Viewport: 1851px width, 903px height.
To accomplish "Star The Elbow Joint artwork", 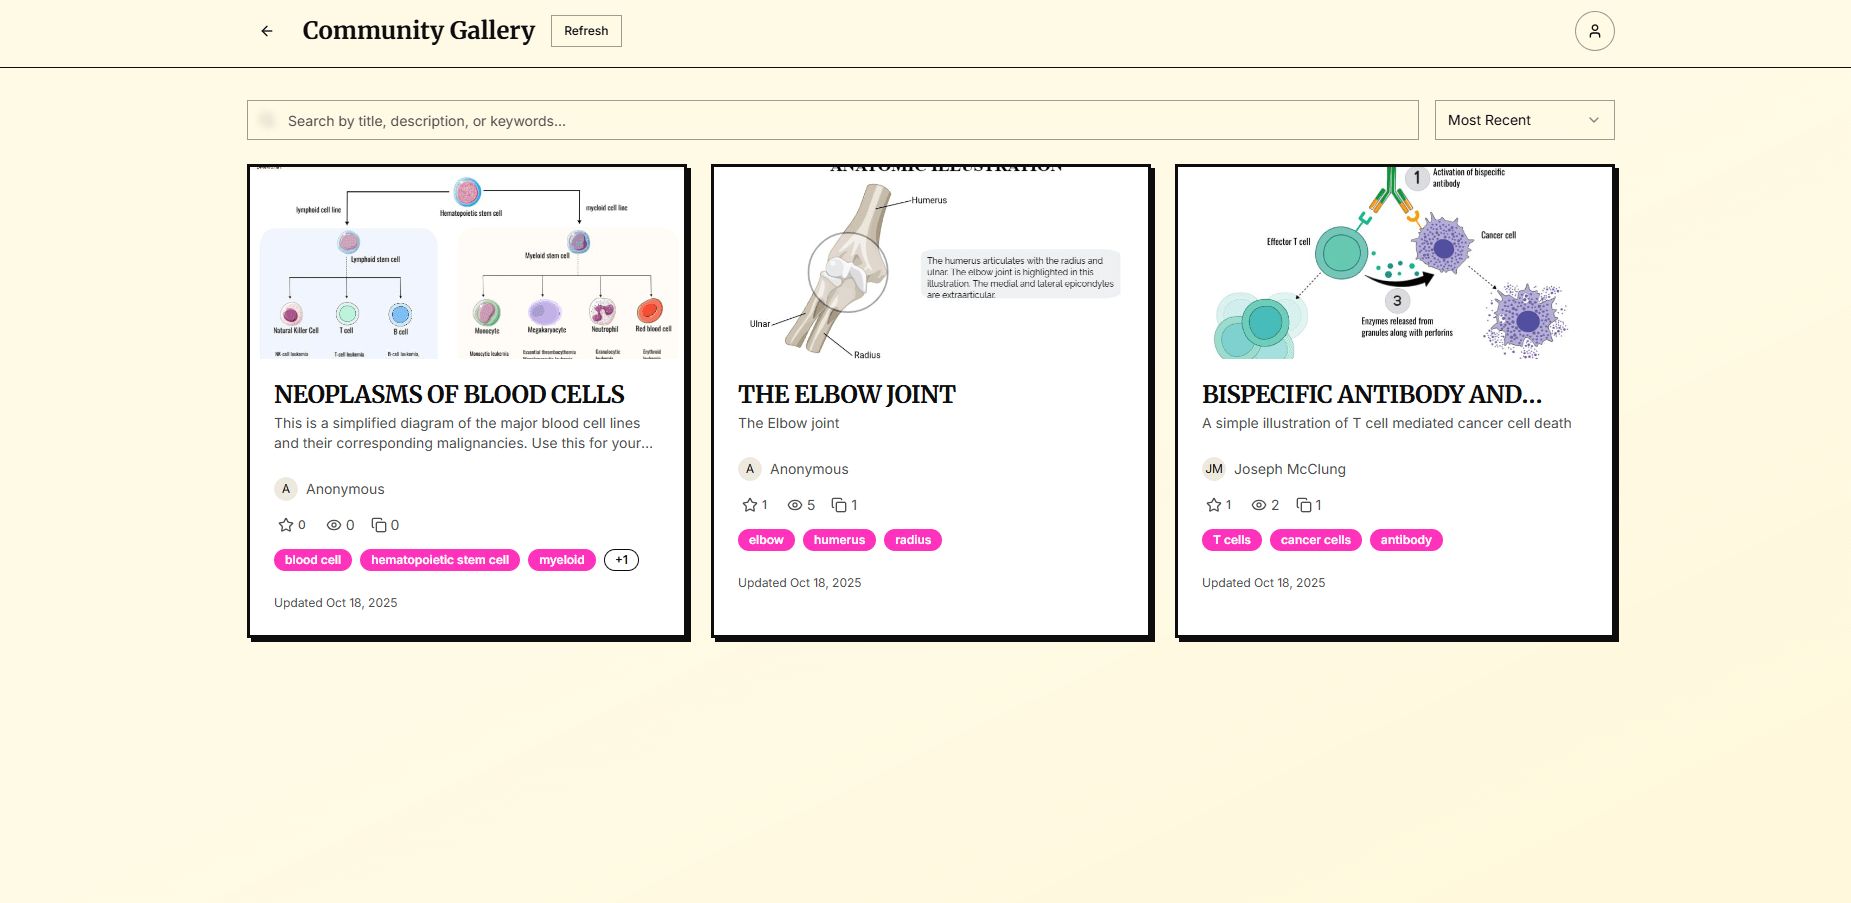I will 747,505.
